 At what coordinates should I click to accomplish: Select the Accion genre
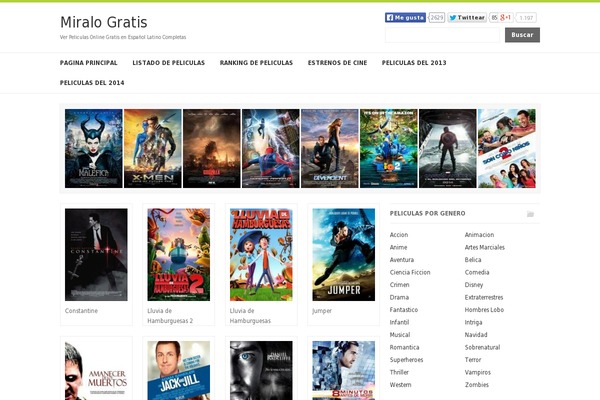pyautogui.click(x=399, y=235)
